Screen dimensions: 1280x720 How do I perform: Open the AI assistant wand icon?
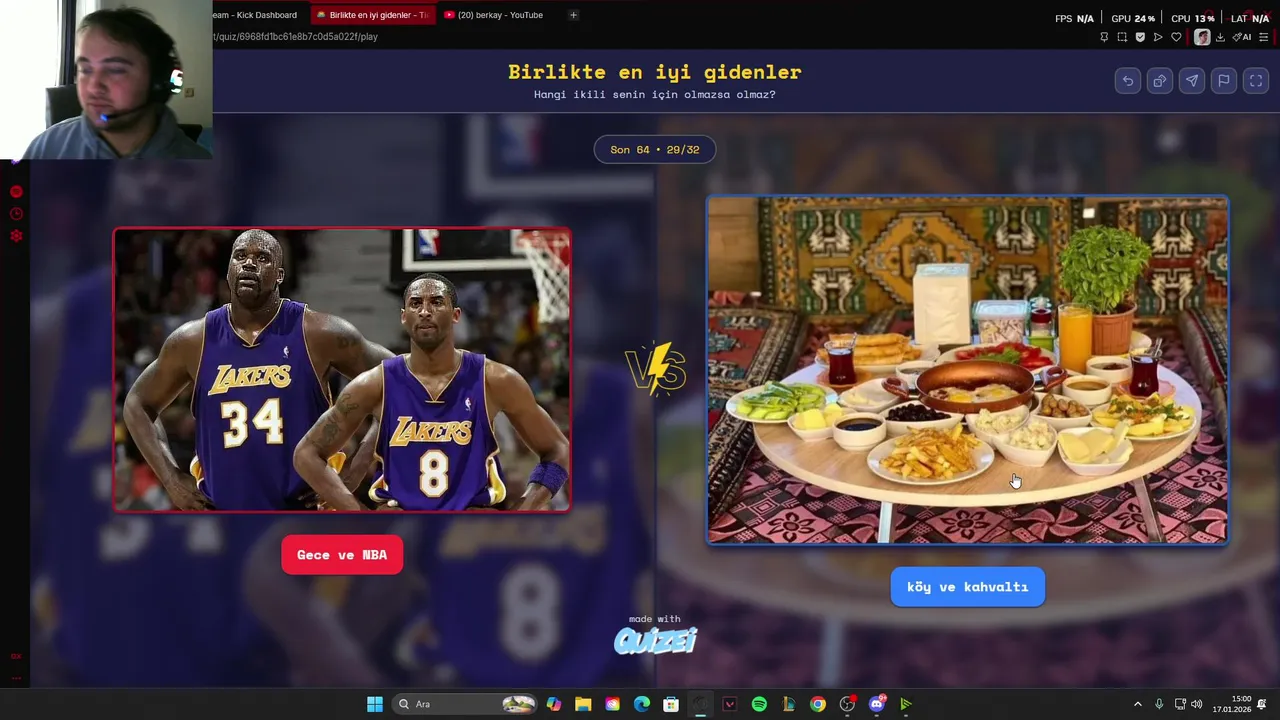pyautogui.click(x=1241, y=37)
